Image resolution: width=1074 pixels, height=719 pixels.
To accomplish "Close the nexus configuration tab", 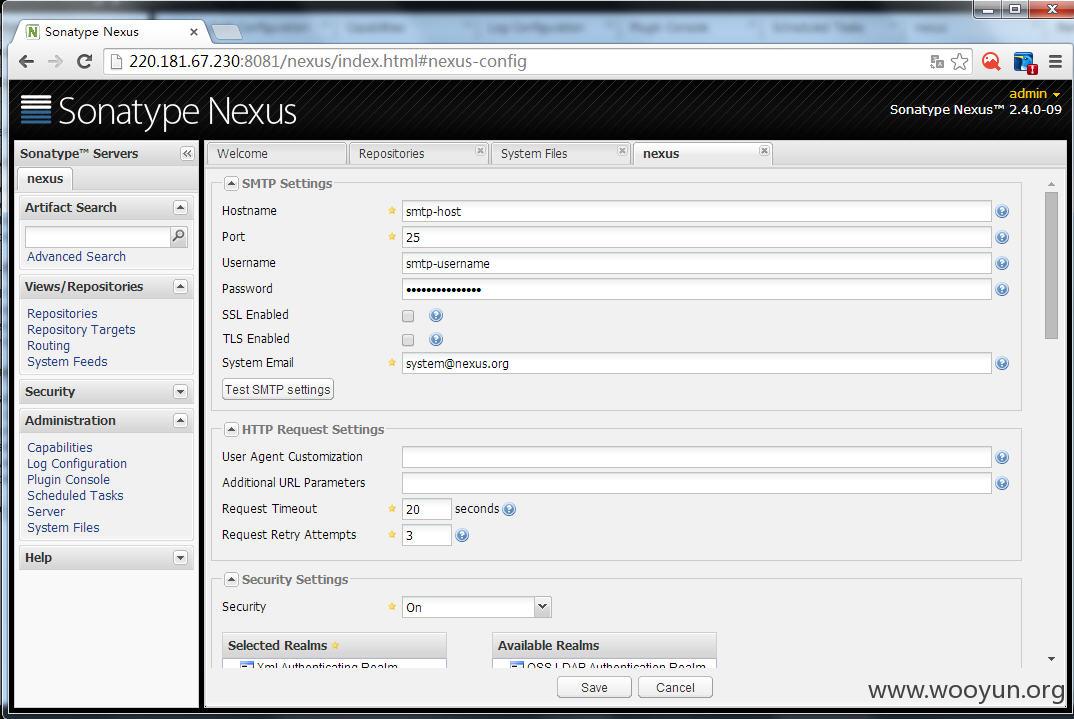I will point(764,151).
